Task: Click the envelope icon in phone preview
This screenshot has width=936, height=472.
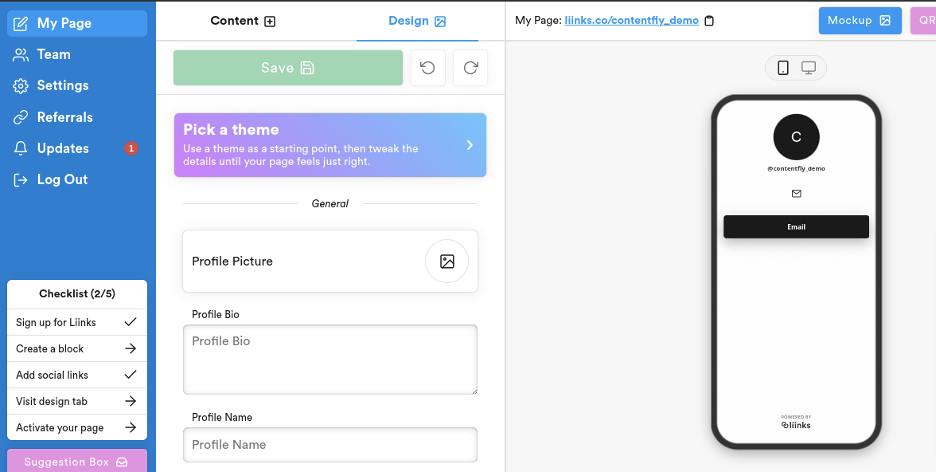Action: [796, 193]
